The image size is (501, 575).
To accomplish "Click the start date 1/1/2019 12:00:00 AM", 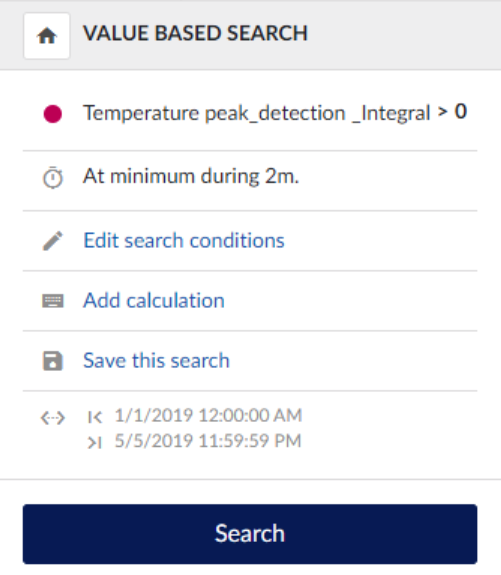I will pos(208,415).
